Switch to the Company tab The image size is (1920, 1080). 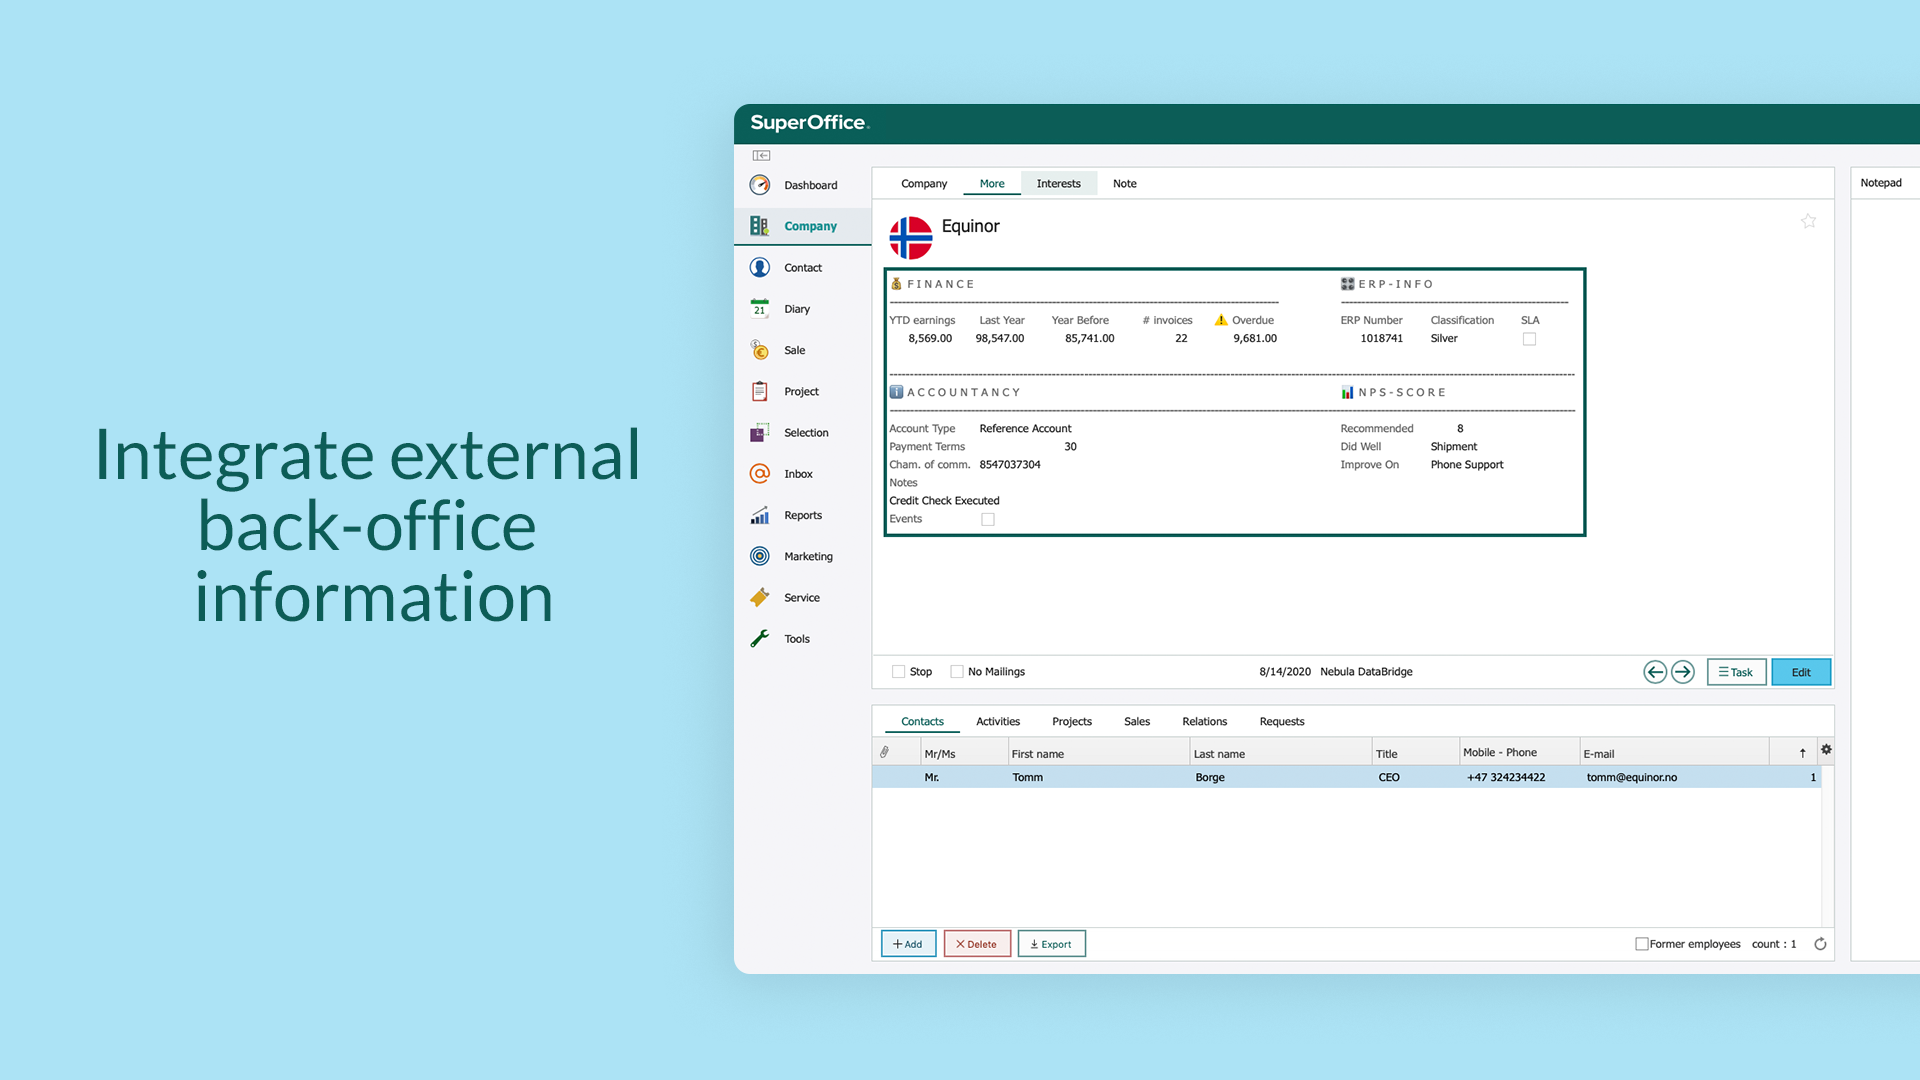(x=924, y=184)
